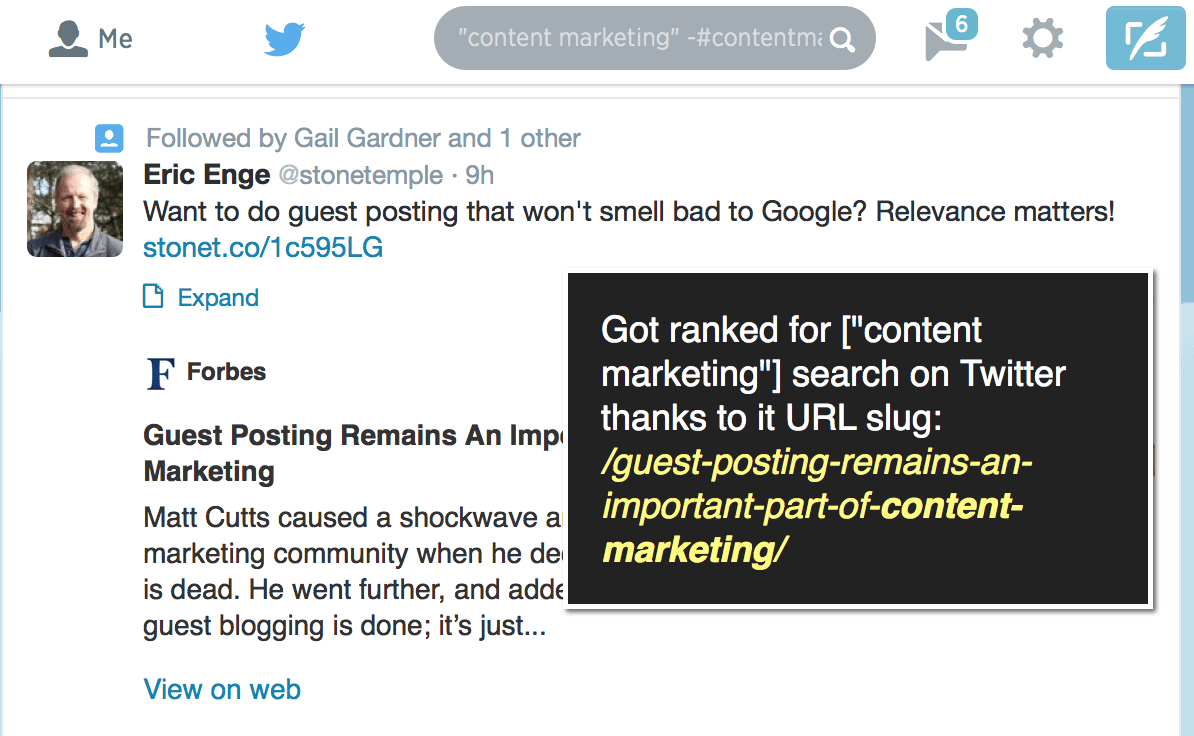Compose a new tweet with quill button
Image resolution: width=1194 pixels, height=736 pixels.
point(1145,38)
